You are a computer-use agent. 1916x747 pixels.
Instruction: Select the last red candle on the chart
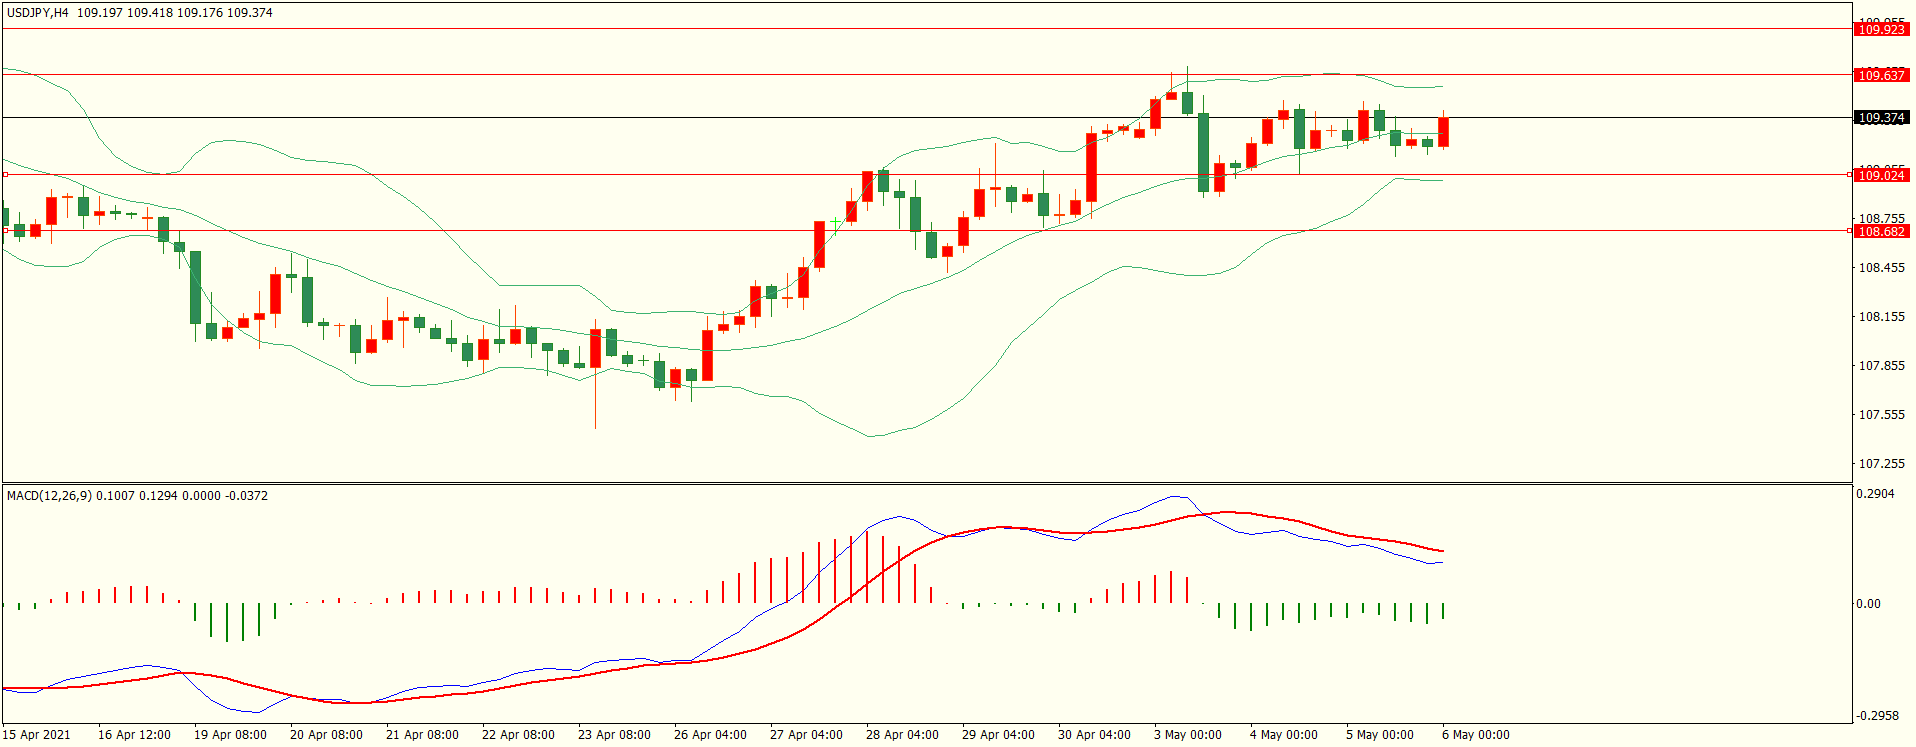1443,132
